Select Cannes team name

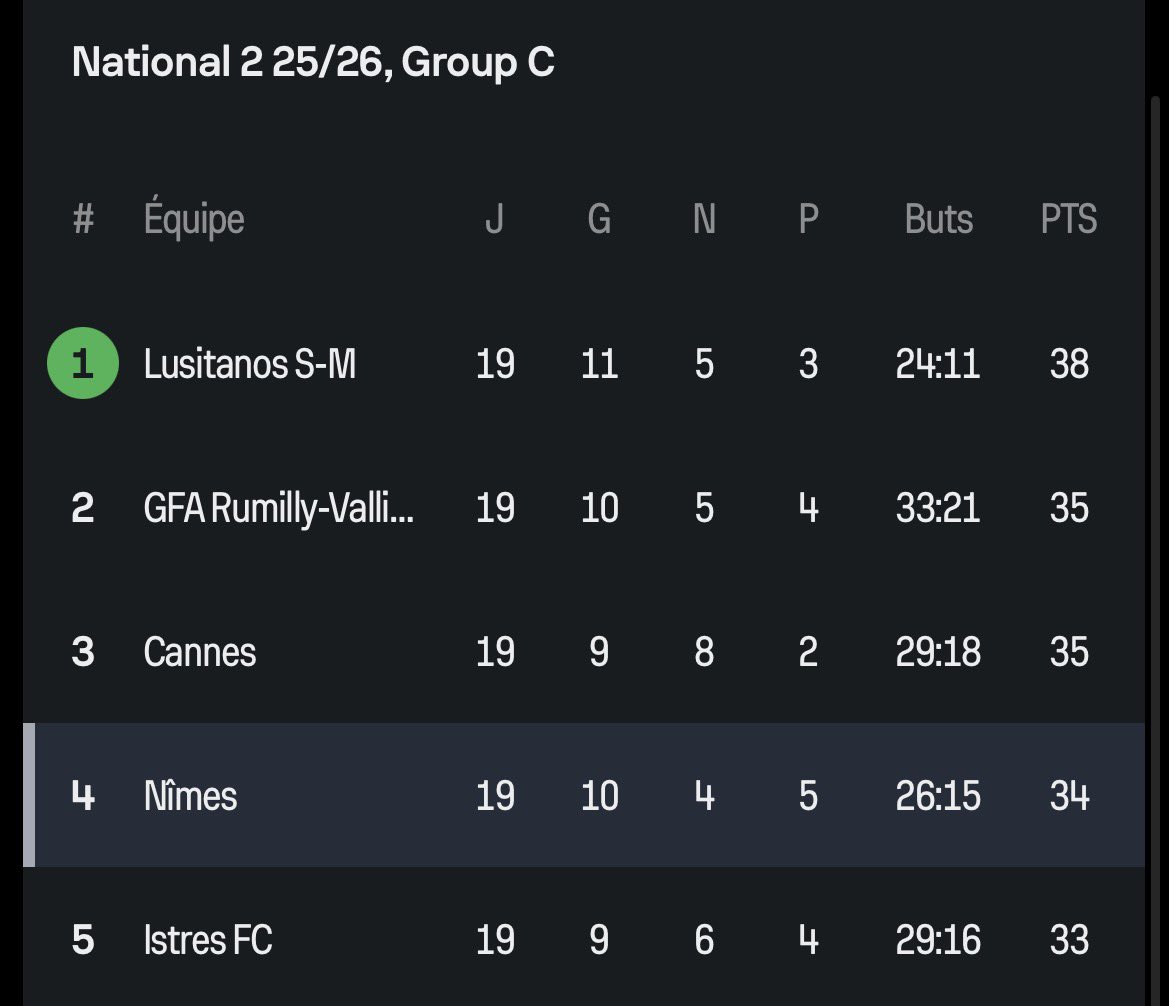click(200, 652)
